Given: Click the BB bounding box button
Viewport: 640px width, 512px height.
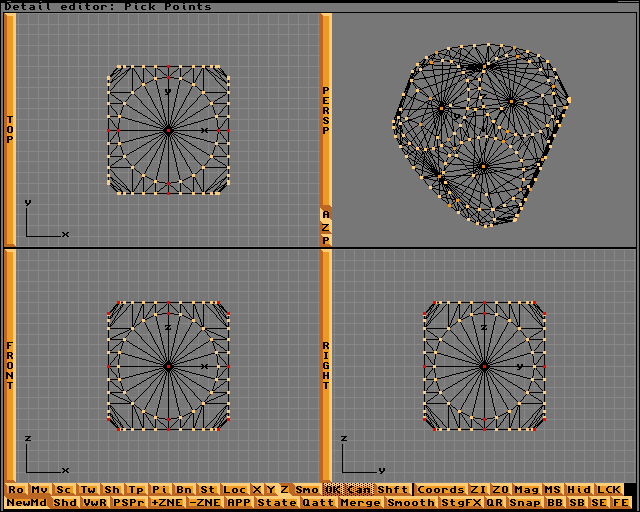Looking at the screenshot, I should pyautogui.click(x=555, y=503).
